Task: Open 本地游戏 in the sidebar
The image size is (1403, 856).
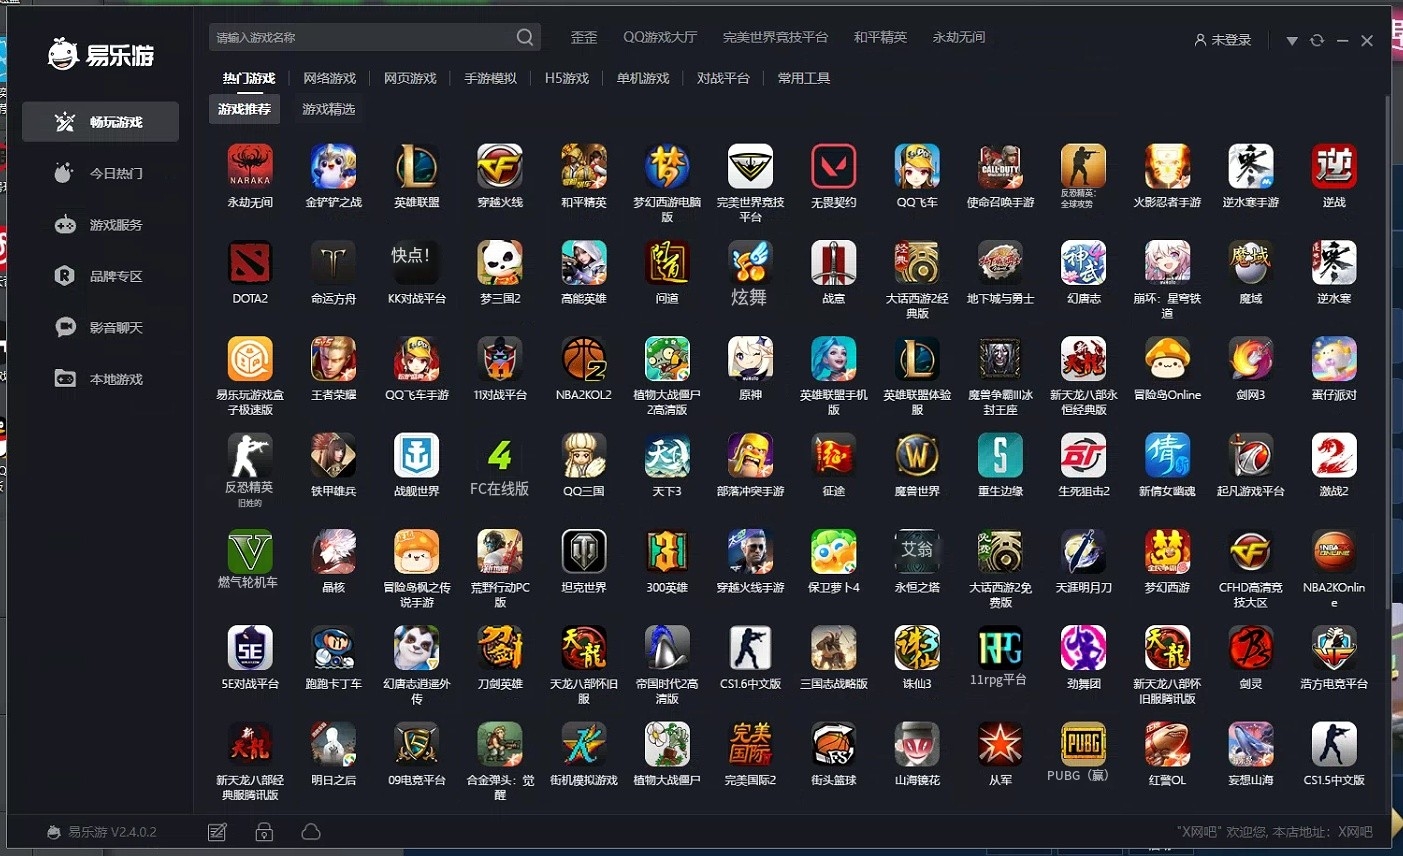Action: (101, 379)
